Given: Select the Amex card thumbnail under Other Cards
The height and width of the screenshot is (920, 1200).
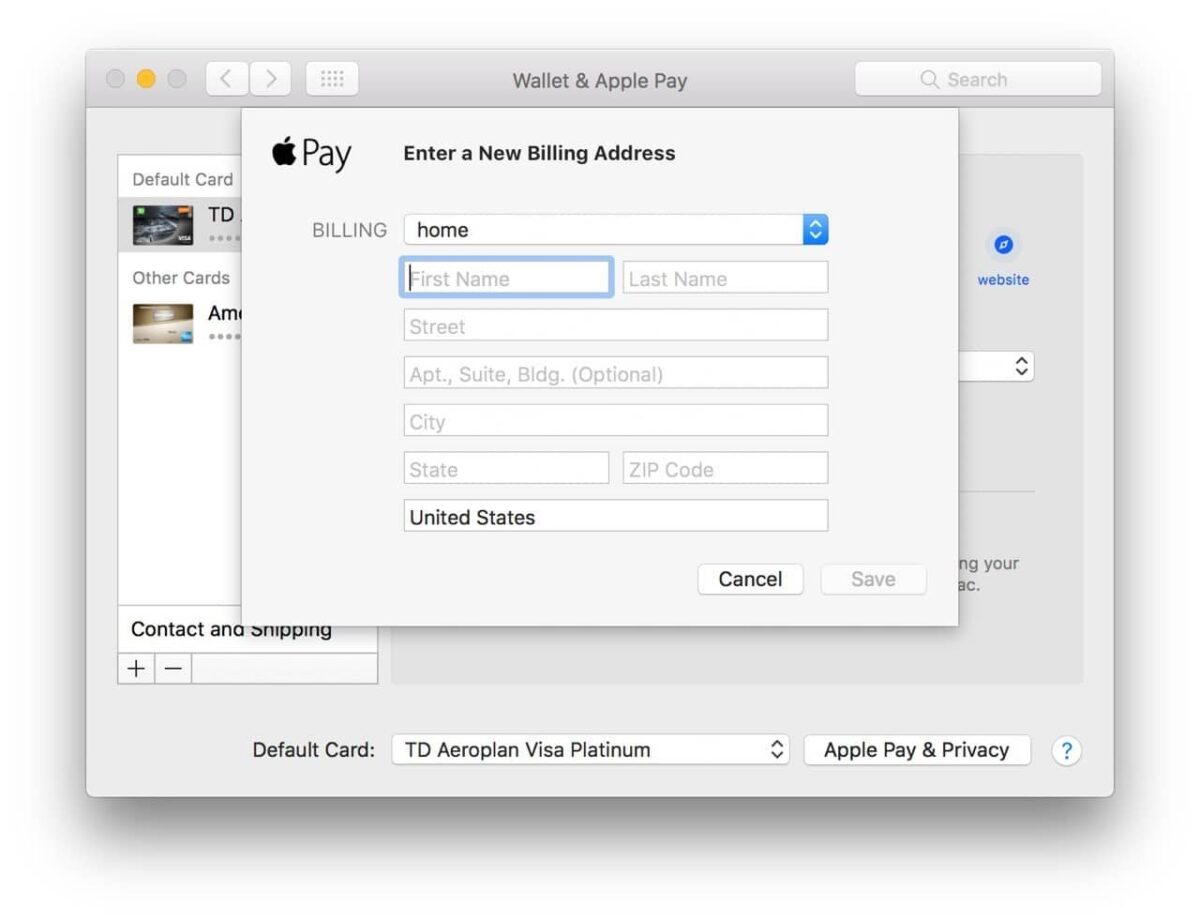Looking at the screenshot, I should (163, 323).
